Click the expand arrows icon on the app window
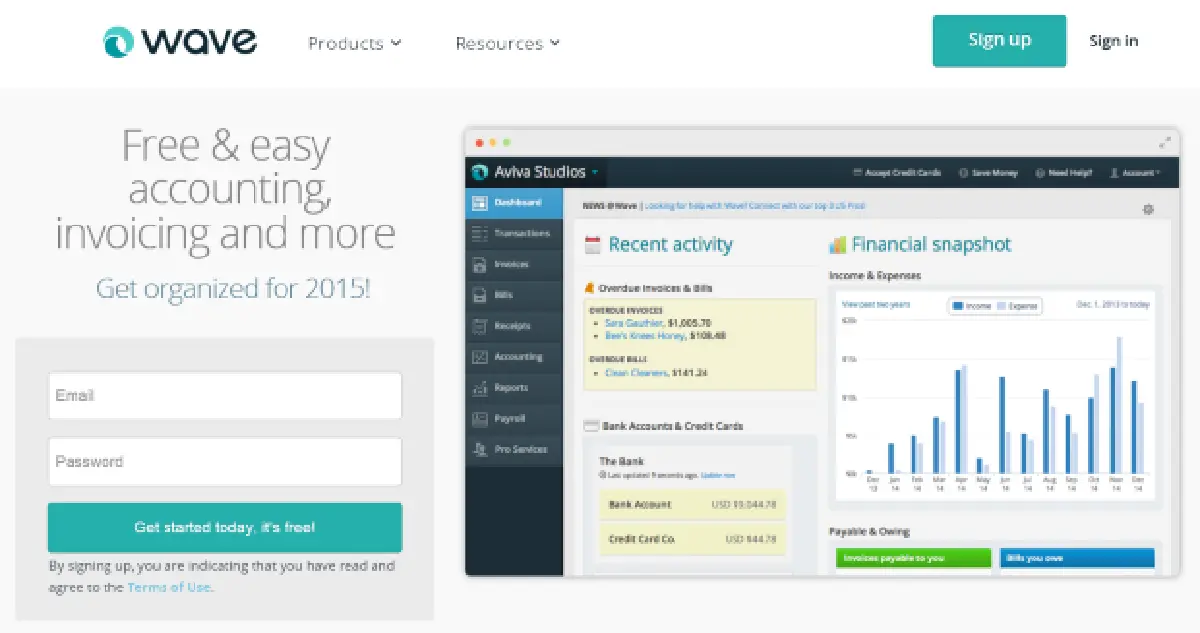The height and width of the screenshot is (633, 1200). [x=1164, y=142]
